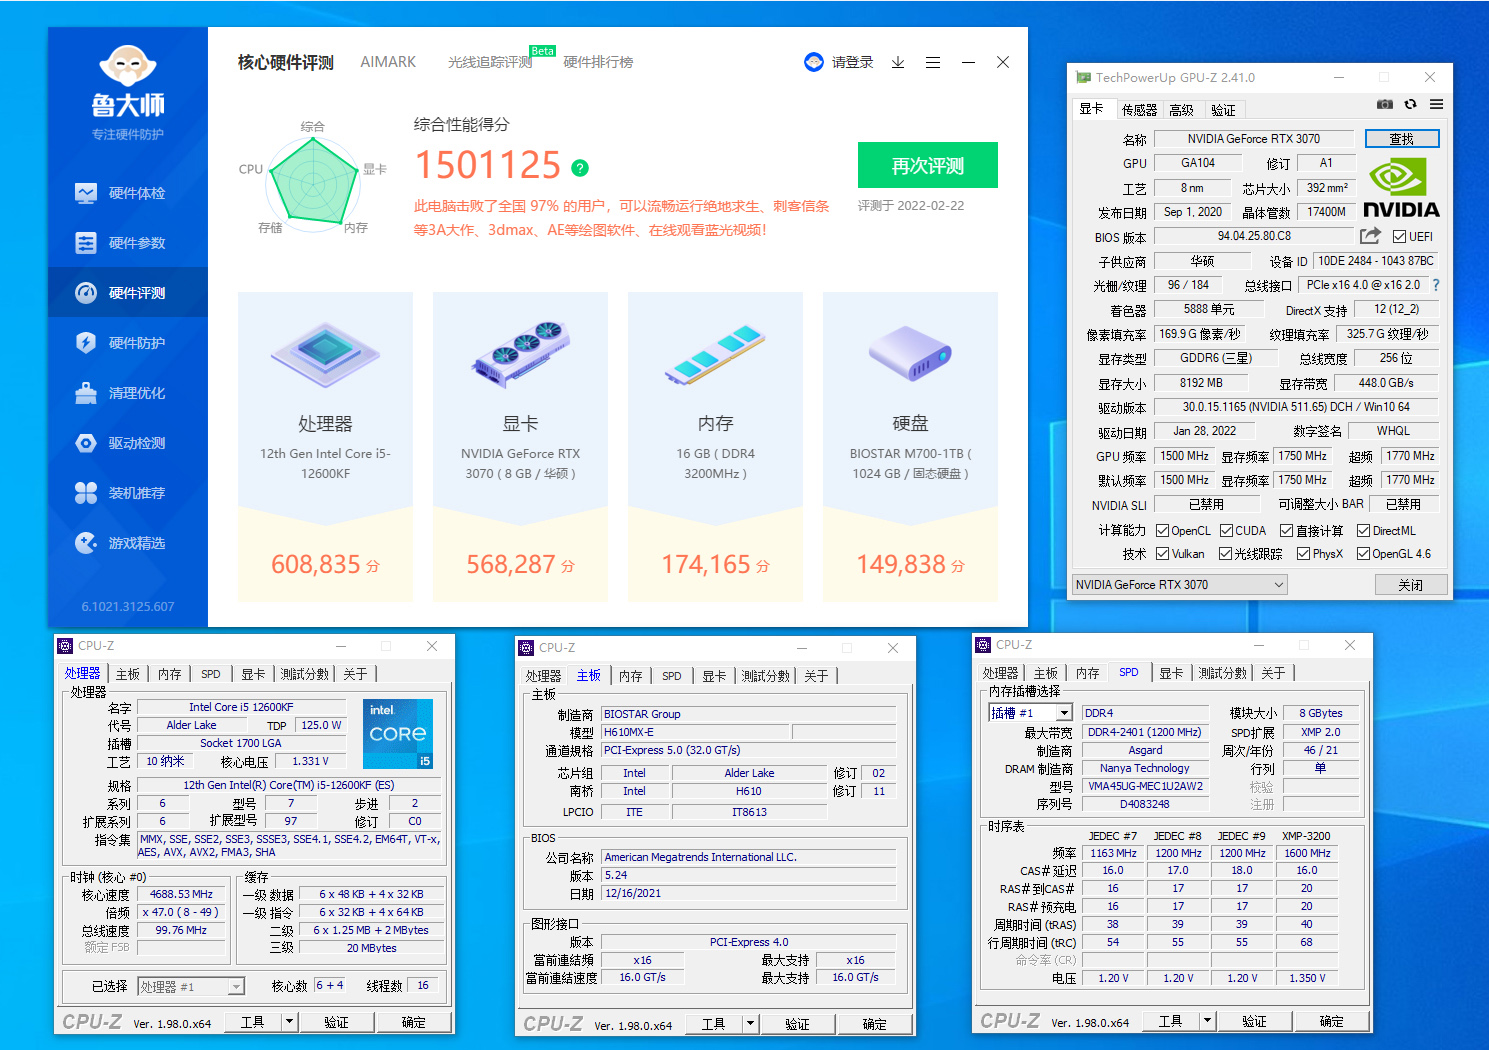
Task: Click the download arrow icon in Ludashi
Action: [898, 62]
